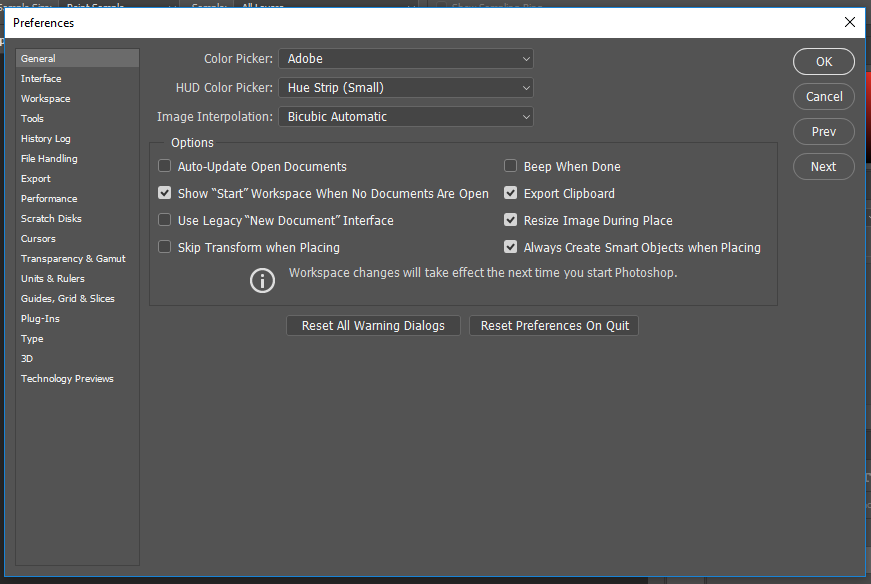Enable Auto-Update Open Documents checkbox
Image resolution: width=871 pixels, height=584 pixels.
[x=165, y=167]
